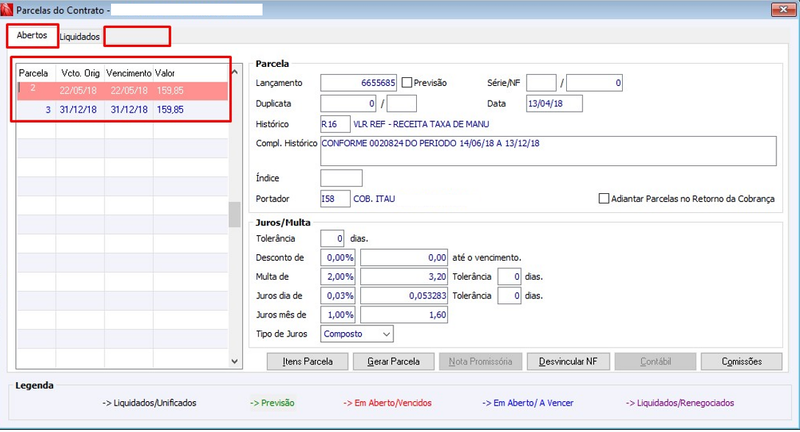The image size is (800, 432).
Task: Close the Parcelas do Contrato window
Action: [x=783, y=9]
